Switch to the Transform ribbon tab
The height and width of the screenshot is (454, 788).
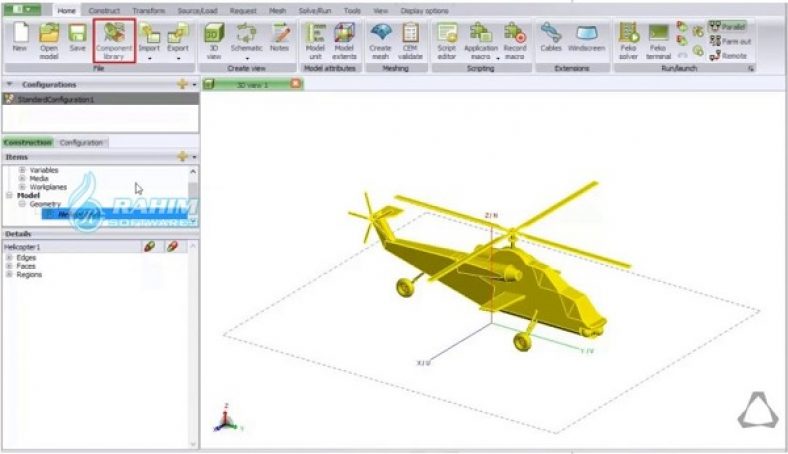149,11
